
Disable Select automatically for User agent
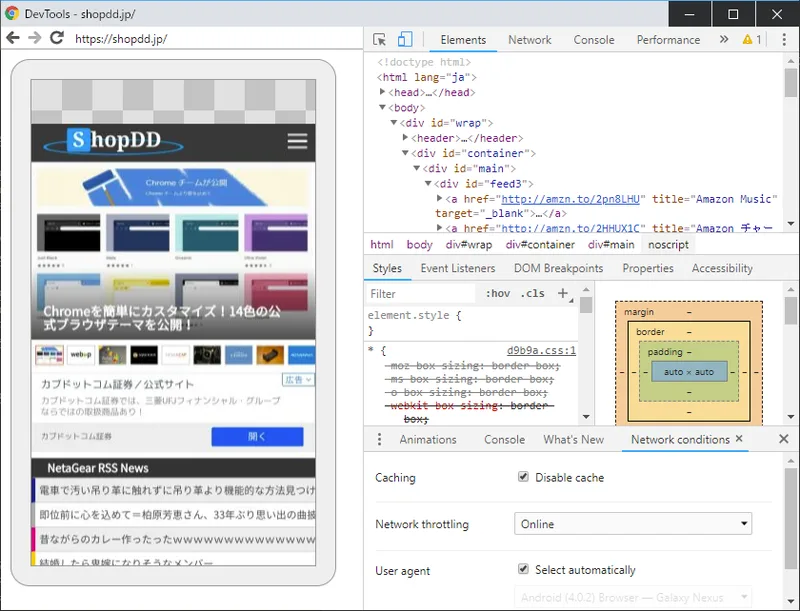(x=523, y=569)
